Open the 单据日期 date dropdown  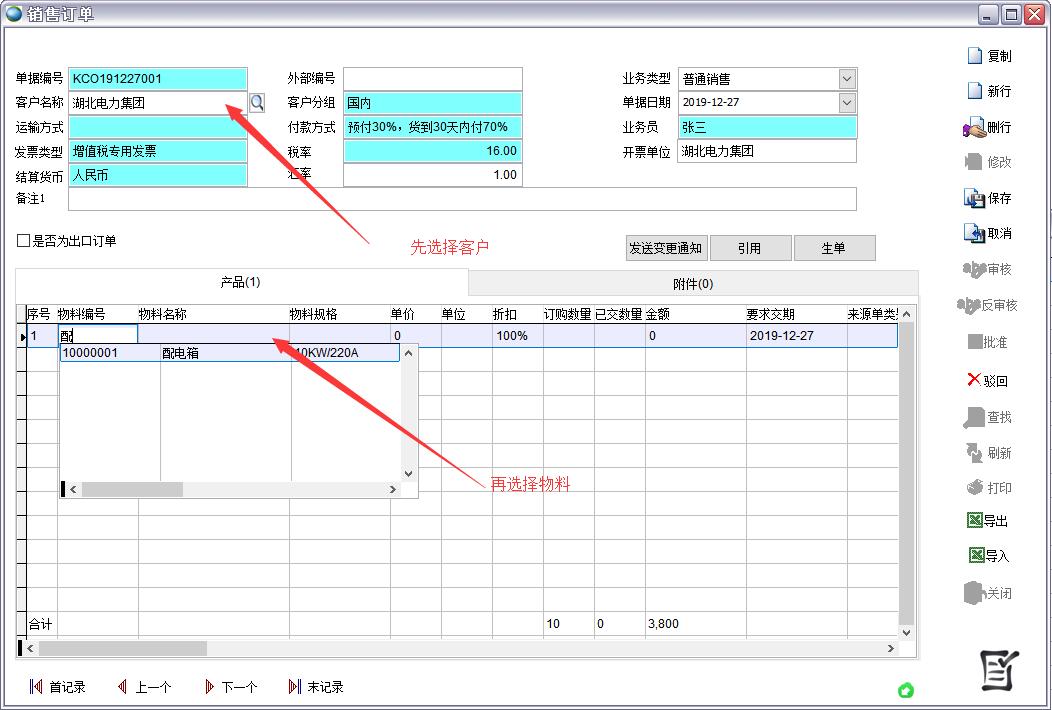pyautogui.click(x=847, y=102)
